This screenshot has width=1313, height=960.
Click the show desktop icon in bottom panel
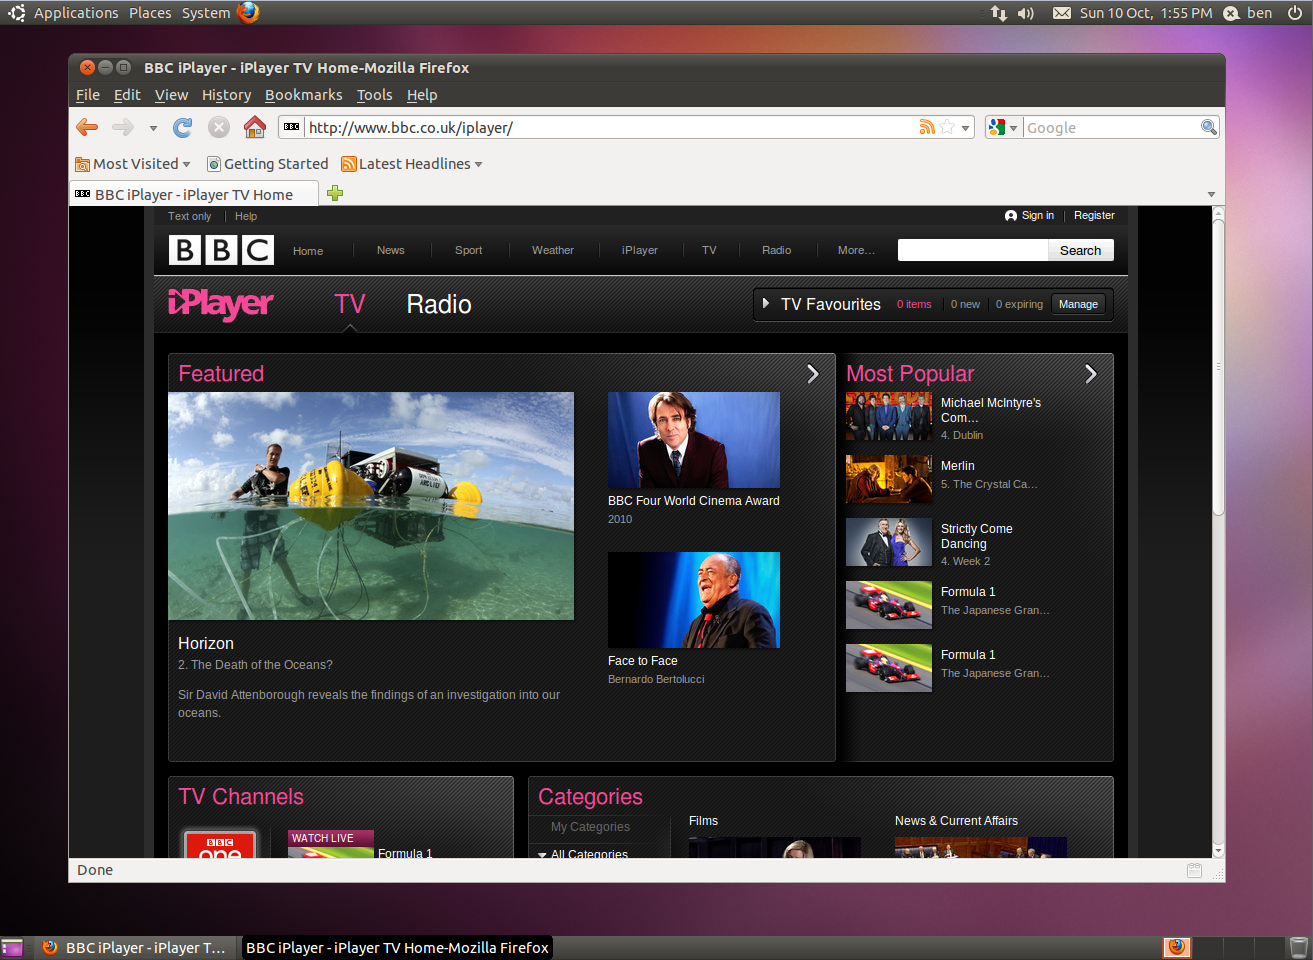click(x=12, y=947)
